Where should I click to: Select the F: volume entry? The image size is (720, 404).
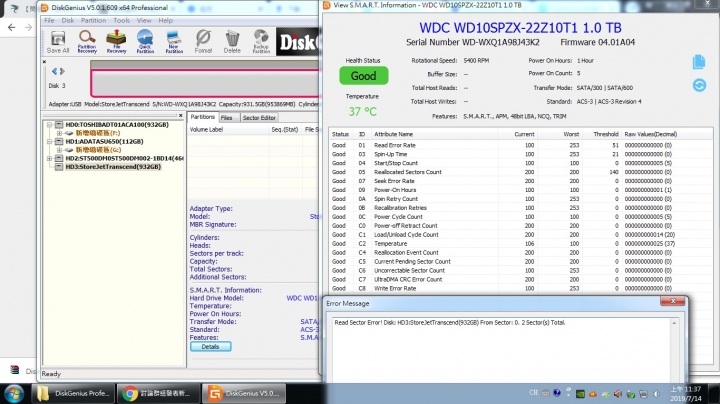coord(98,133)
